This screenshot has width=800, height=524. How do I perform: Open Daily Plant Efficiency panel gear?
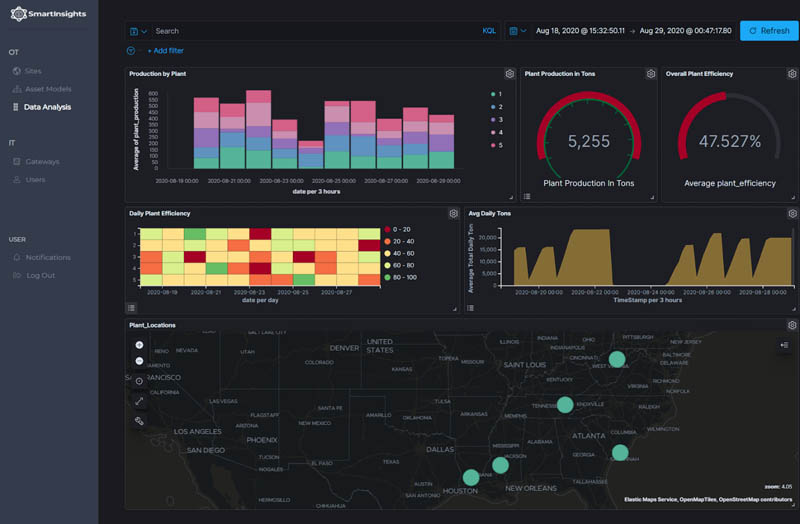tap(453, 214)
